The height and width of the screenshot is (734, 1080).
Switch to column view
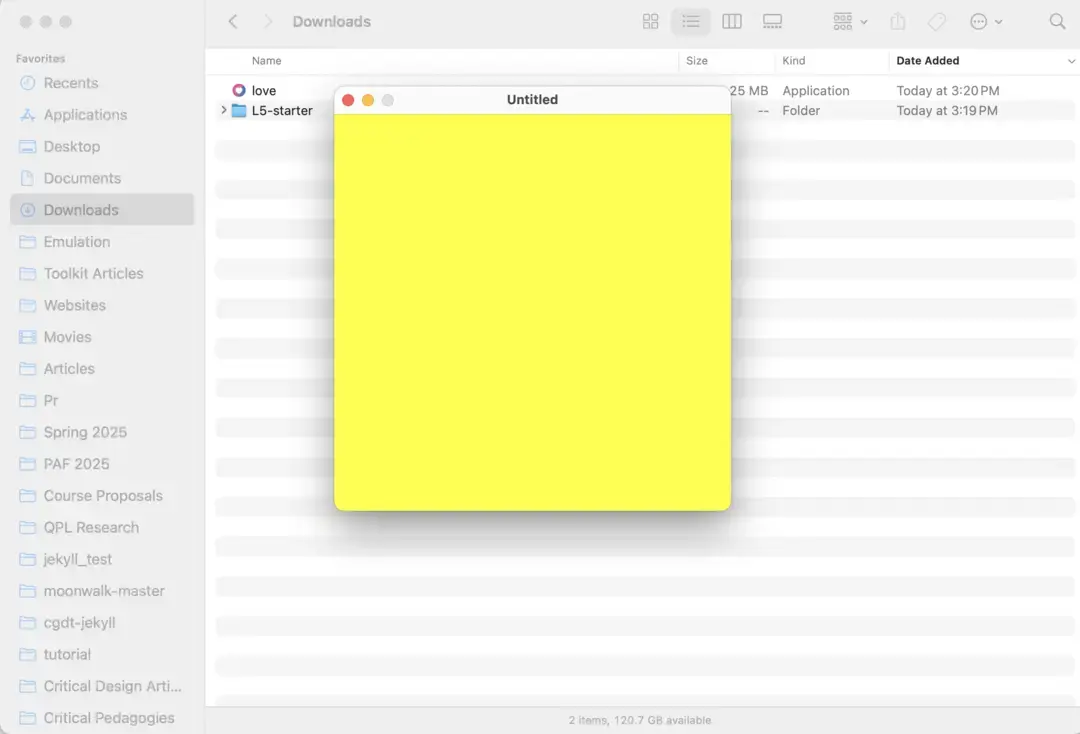click(x=732, y=21)
